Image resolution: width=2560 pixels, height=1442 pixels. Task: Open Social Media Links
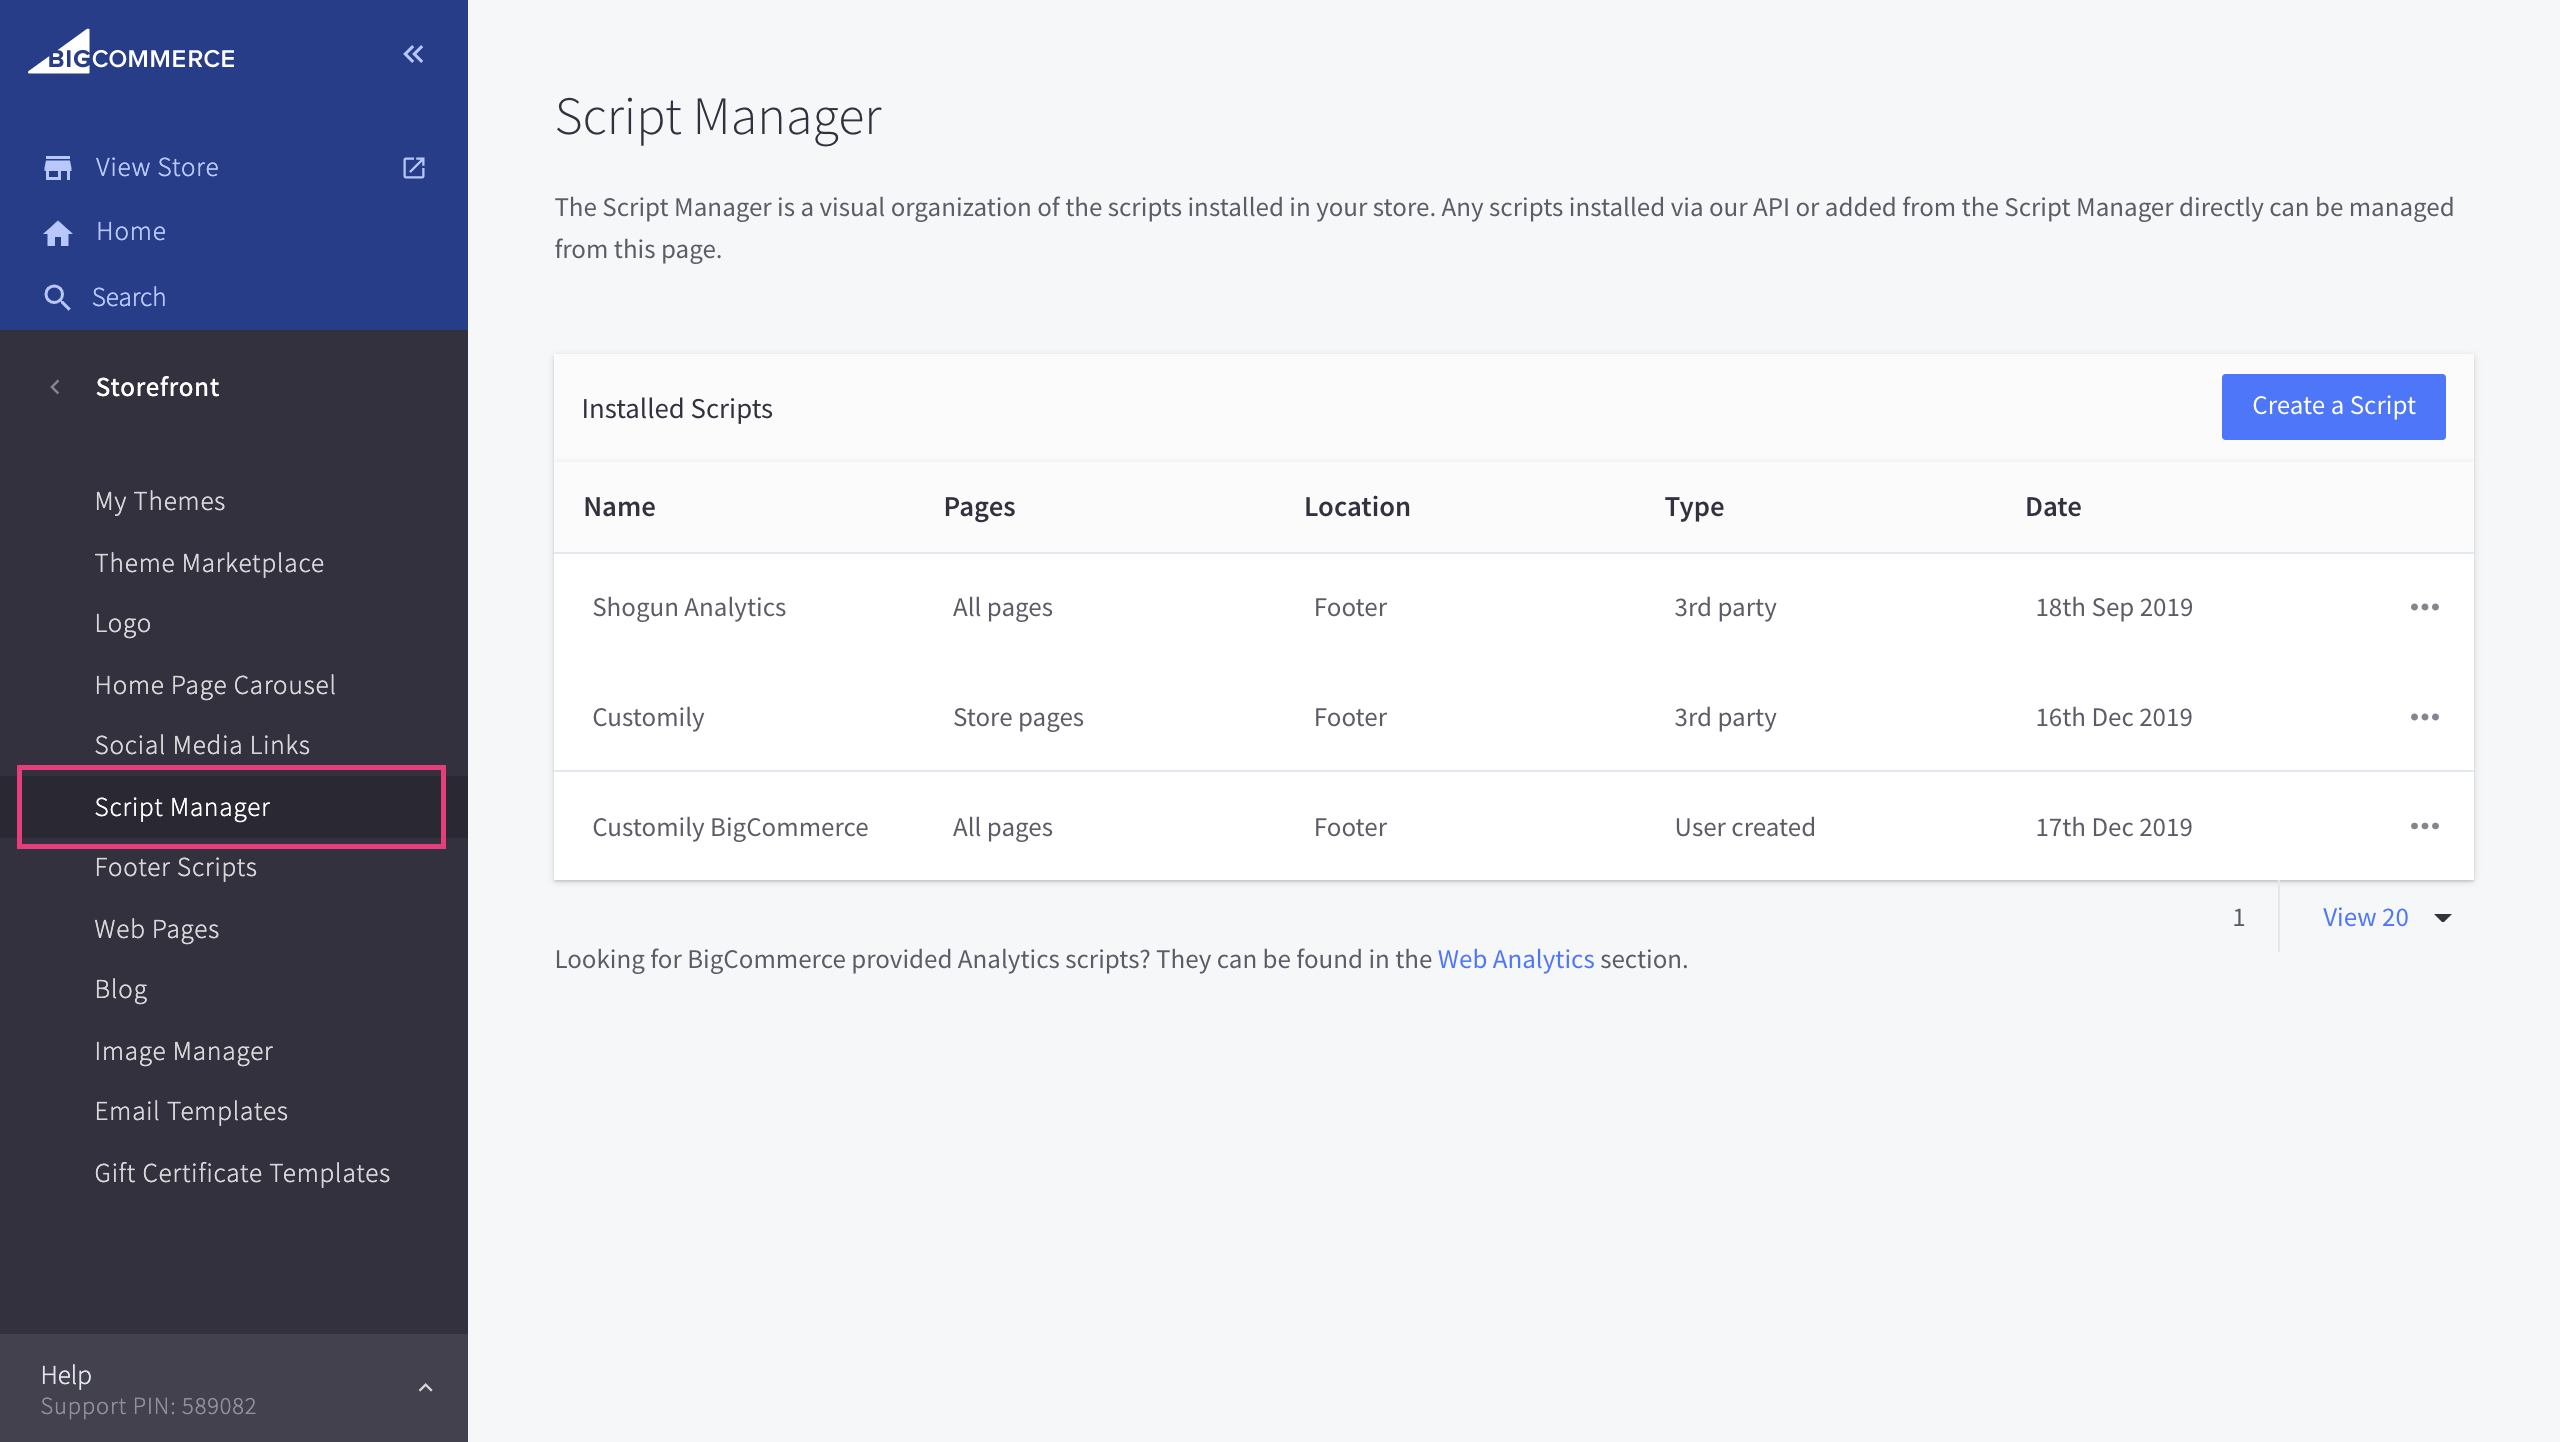point(202,745)
